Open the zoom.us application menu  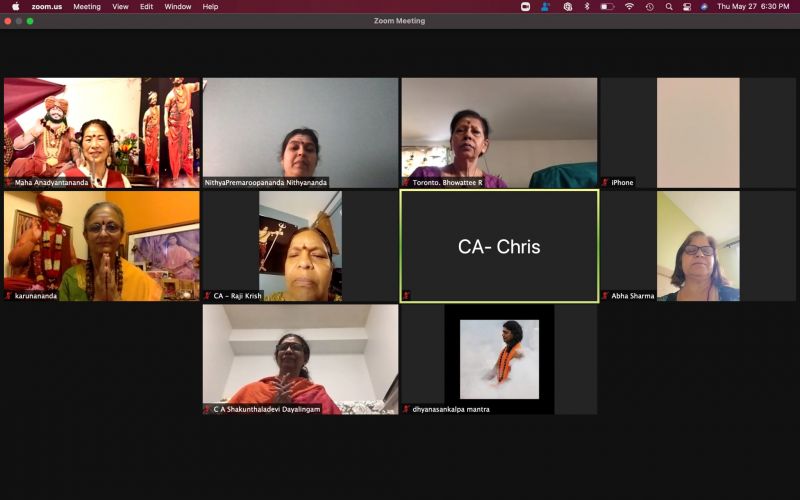[x=45, y=6]
